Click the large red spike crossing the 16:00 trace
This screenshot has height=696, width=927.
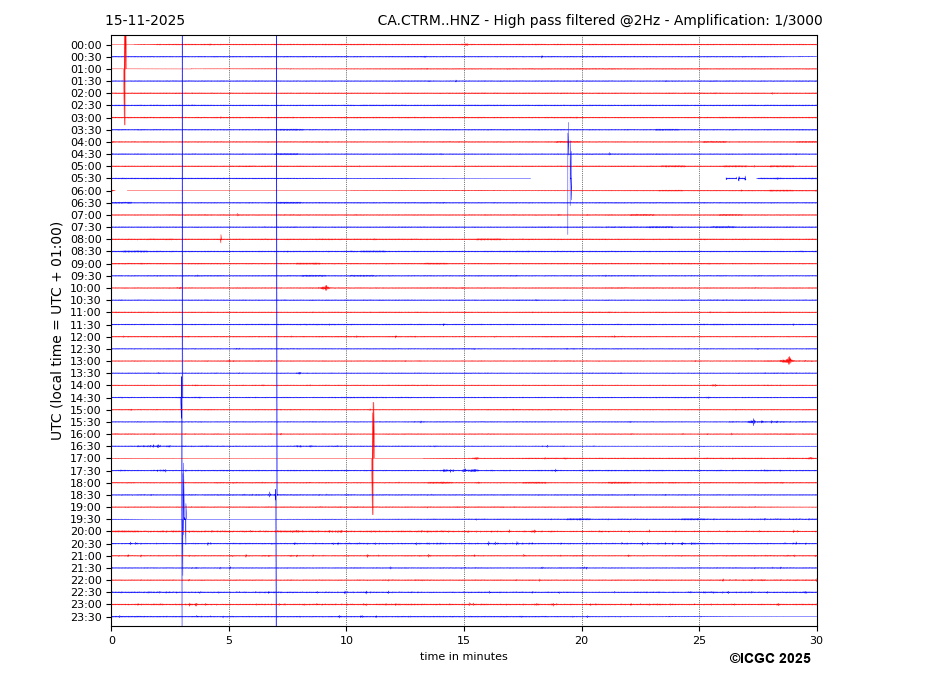(373, 434)
